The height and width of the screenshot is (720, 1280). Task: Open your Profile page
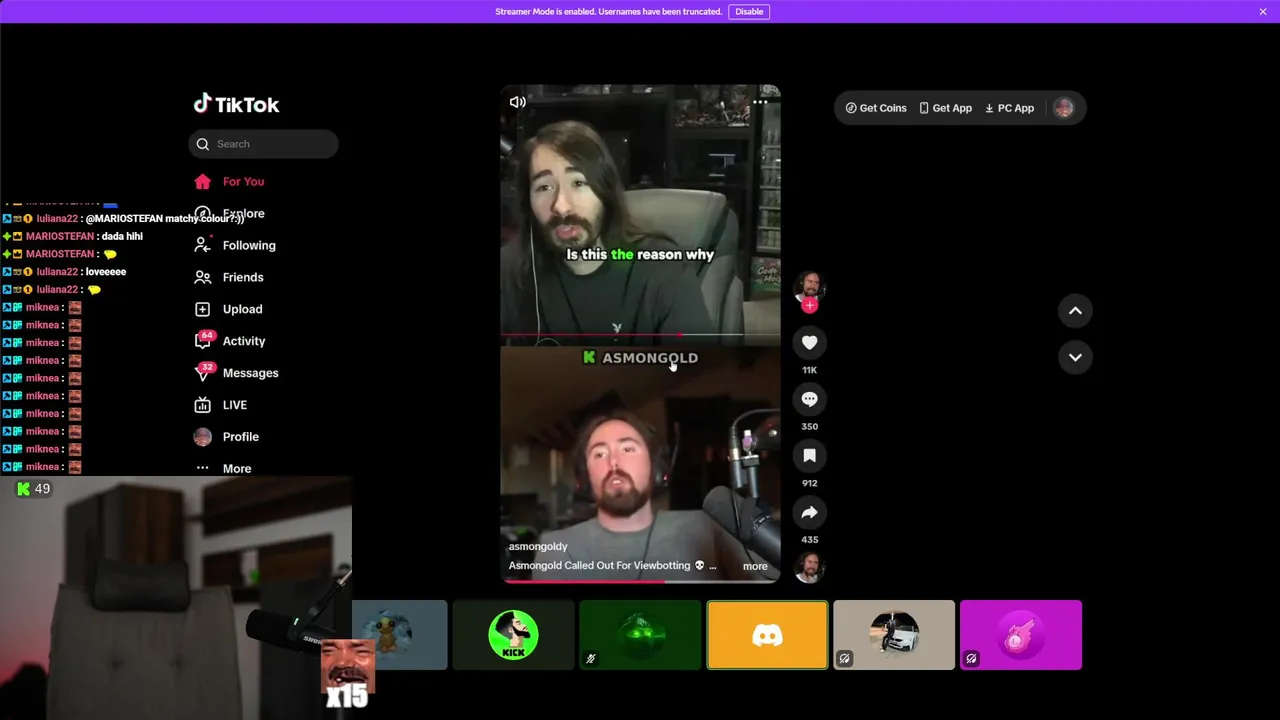pyautogui.click(x=240, y=437)
